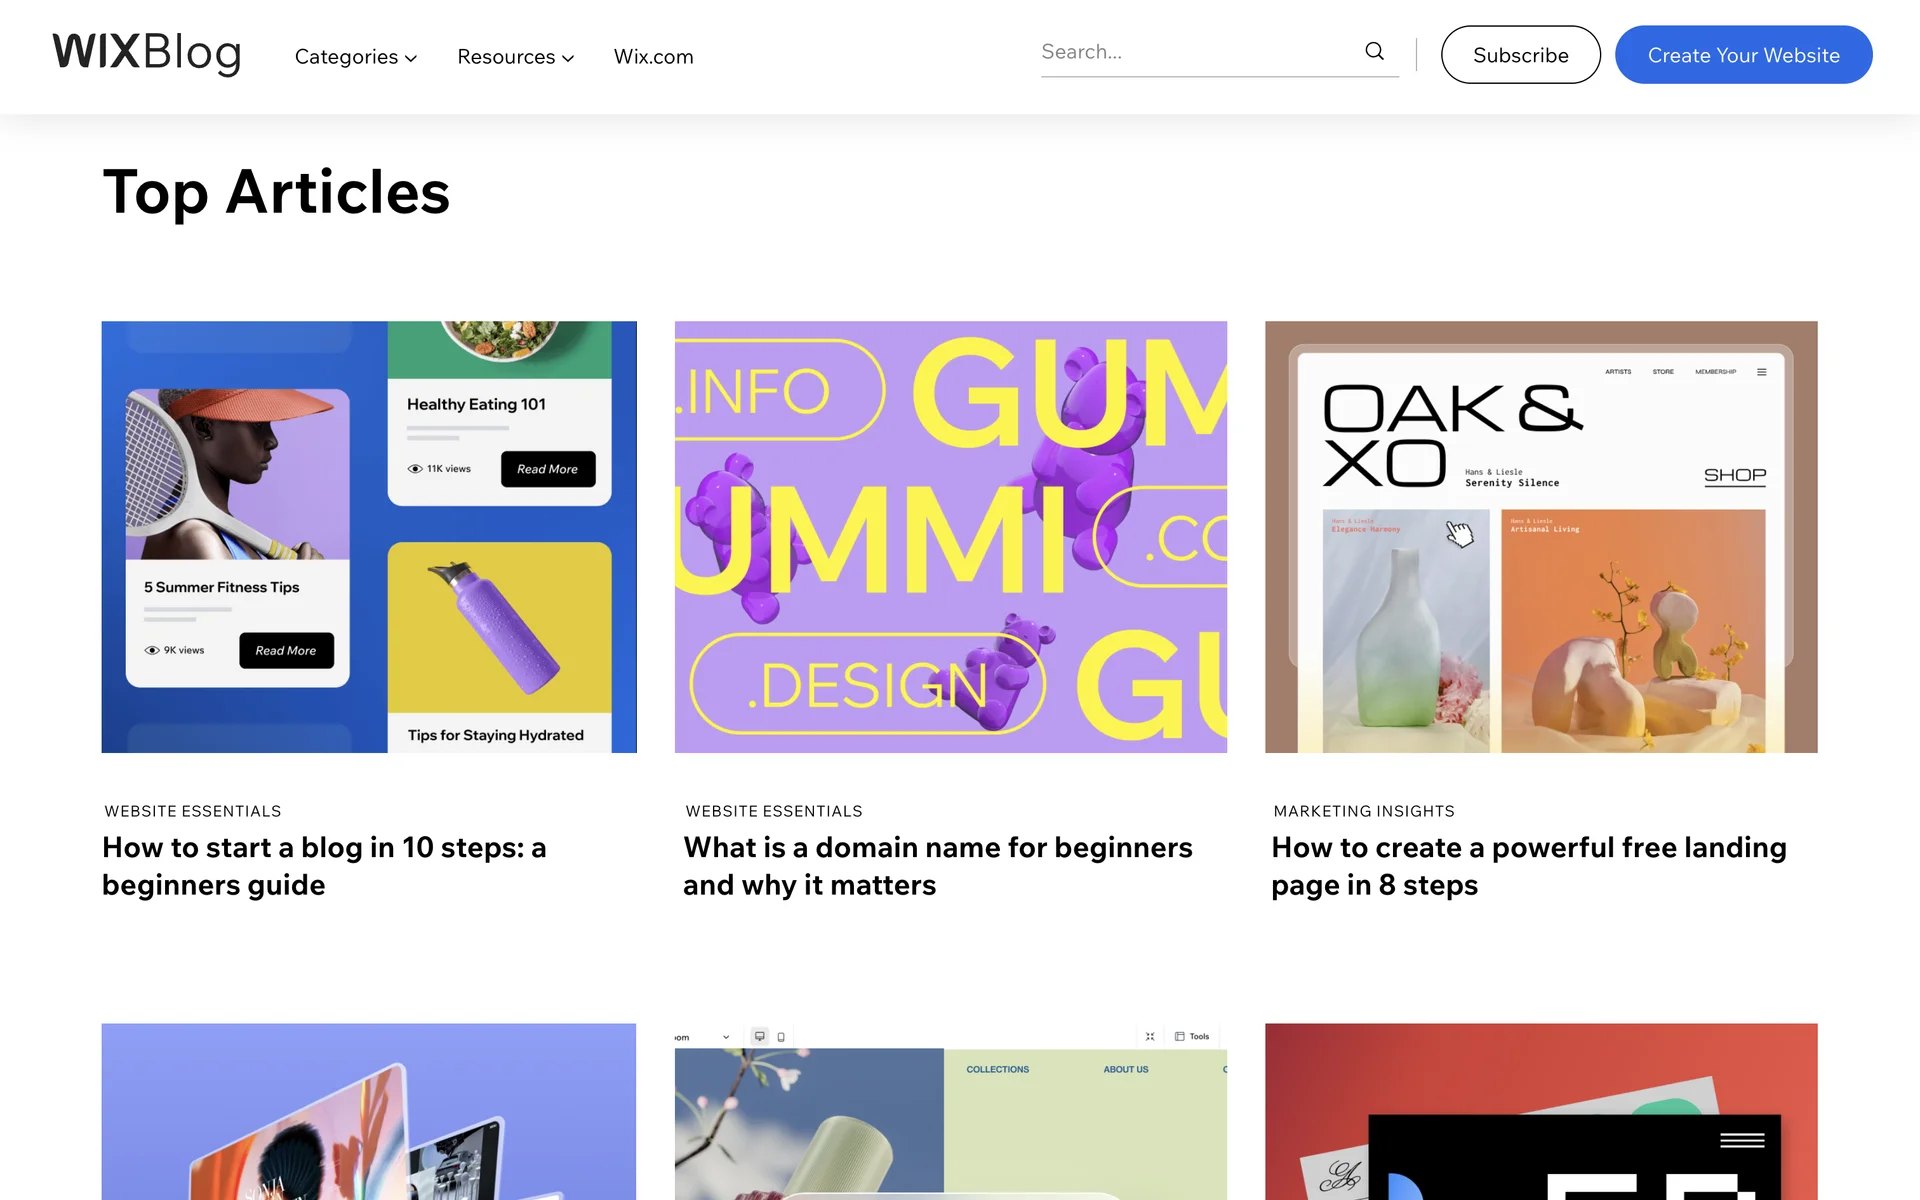1920x1200 pixels.
Task: Open the bottom-right red background thumbnail
Action: coord(1540,1111)
